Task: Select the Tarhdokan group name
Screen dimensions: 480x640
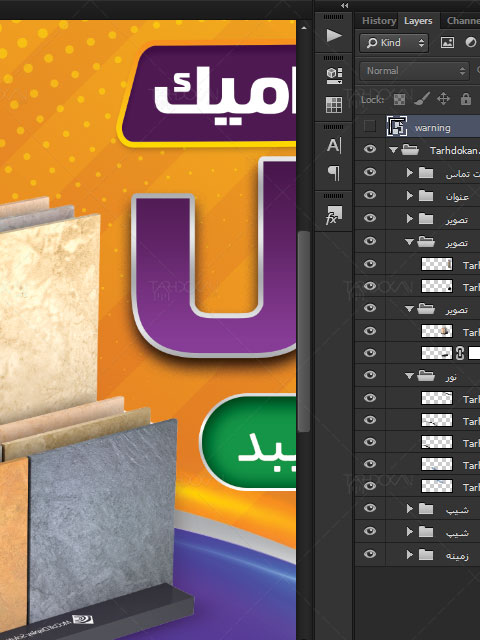Action: (x=454, y=151)
